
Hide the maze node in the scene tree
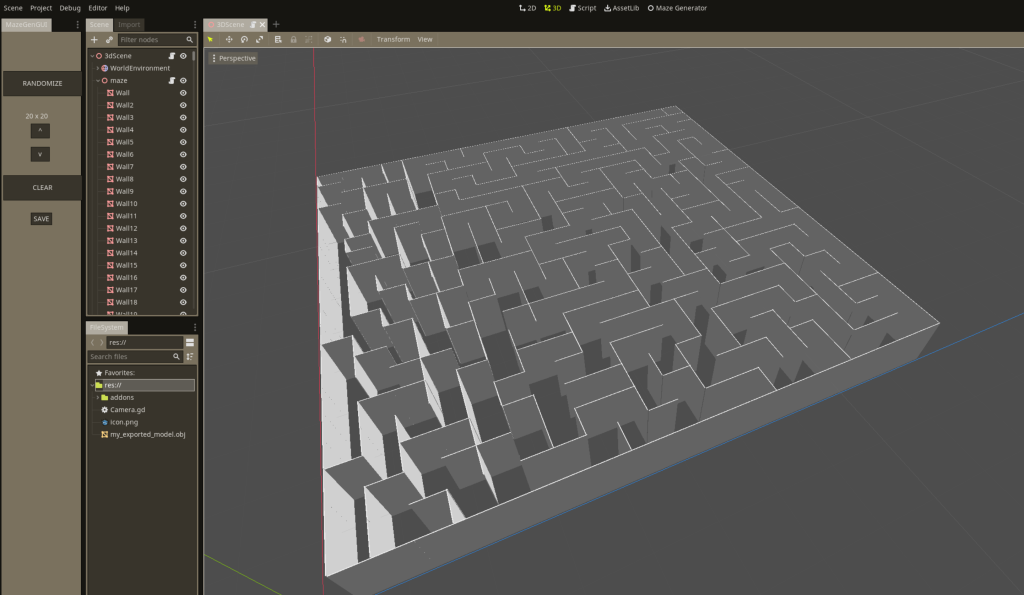tap(184, 81)
